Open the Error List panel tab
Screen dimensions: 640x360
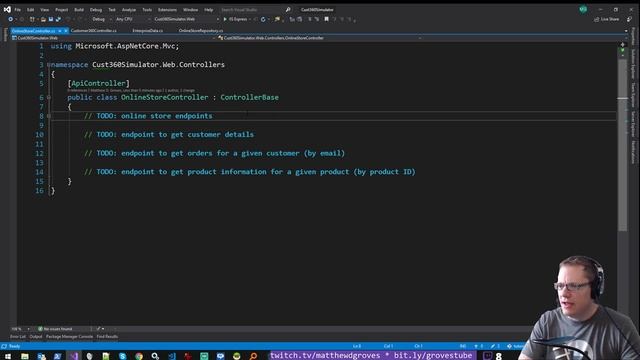point(18,337)
